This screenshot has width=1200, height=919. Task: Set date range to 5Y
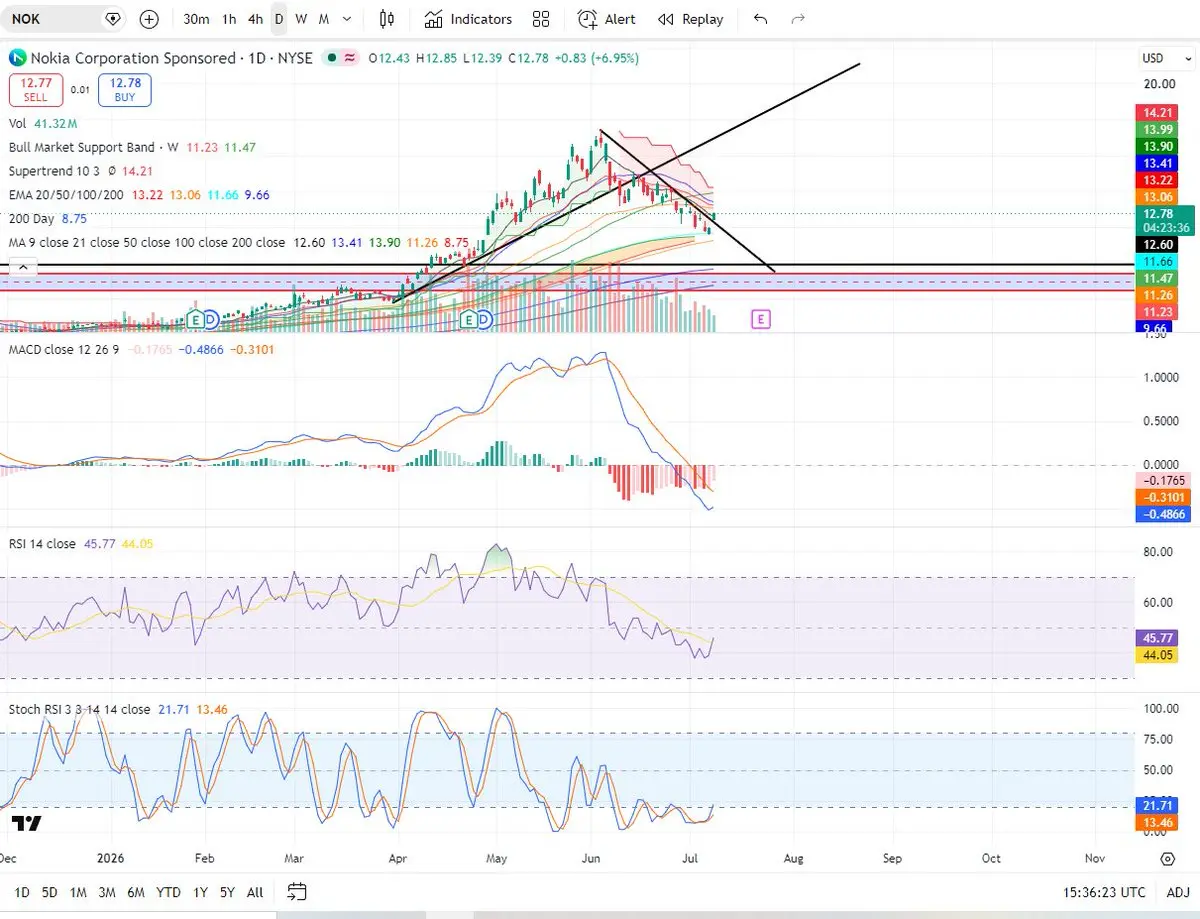pos(227,892)
